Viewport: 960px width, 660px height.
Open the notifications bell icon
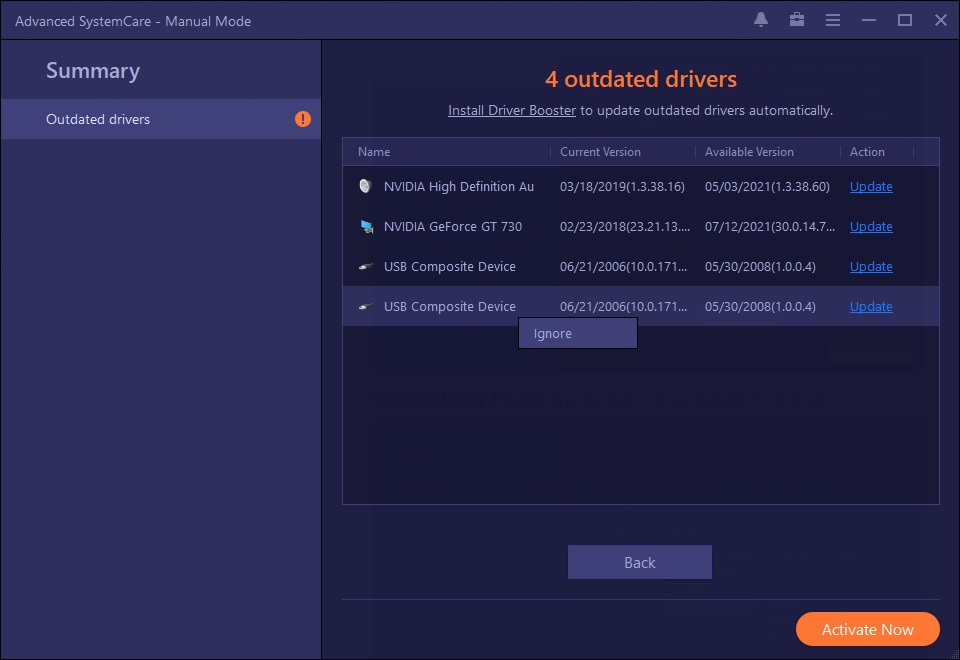[x=760, y=20]
